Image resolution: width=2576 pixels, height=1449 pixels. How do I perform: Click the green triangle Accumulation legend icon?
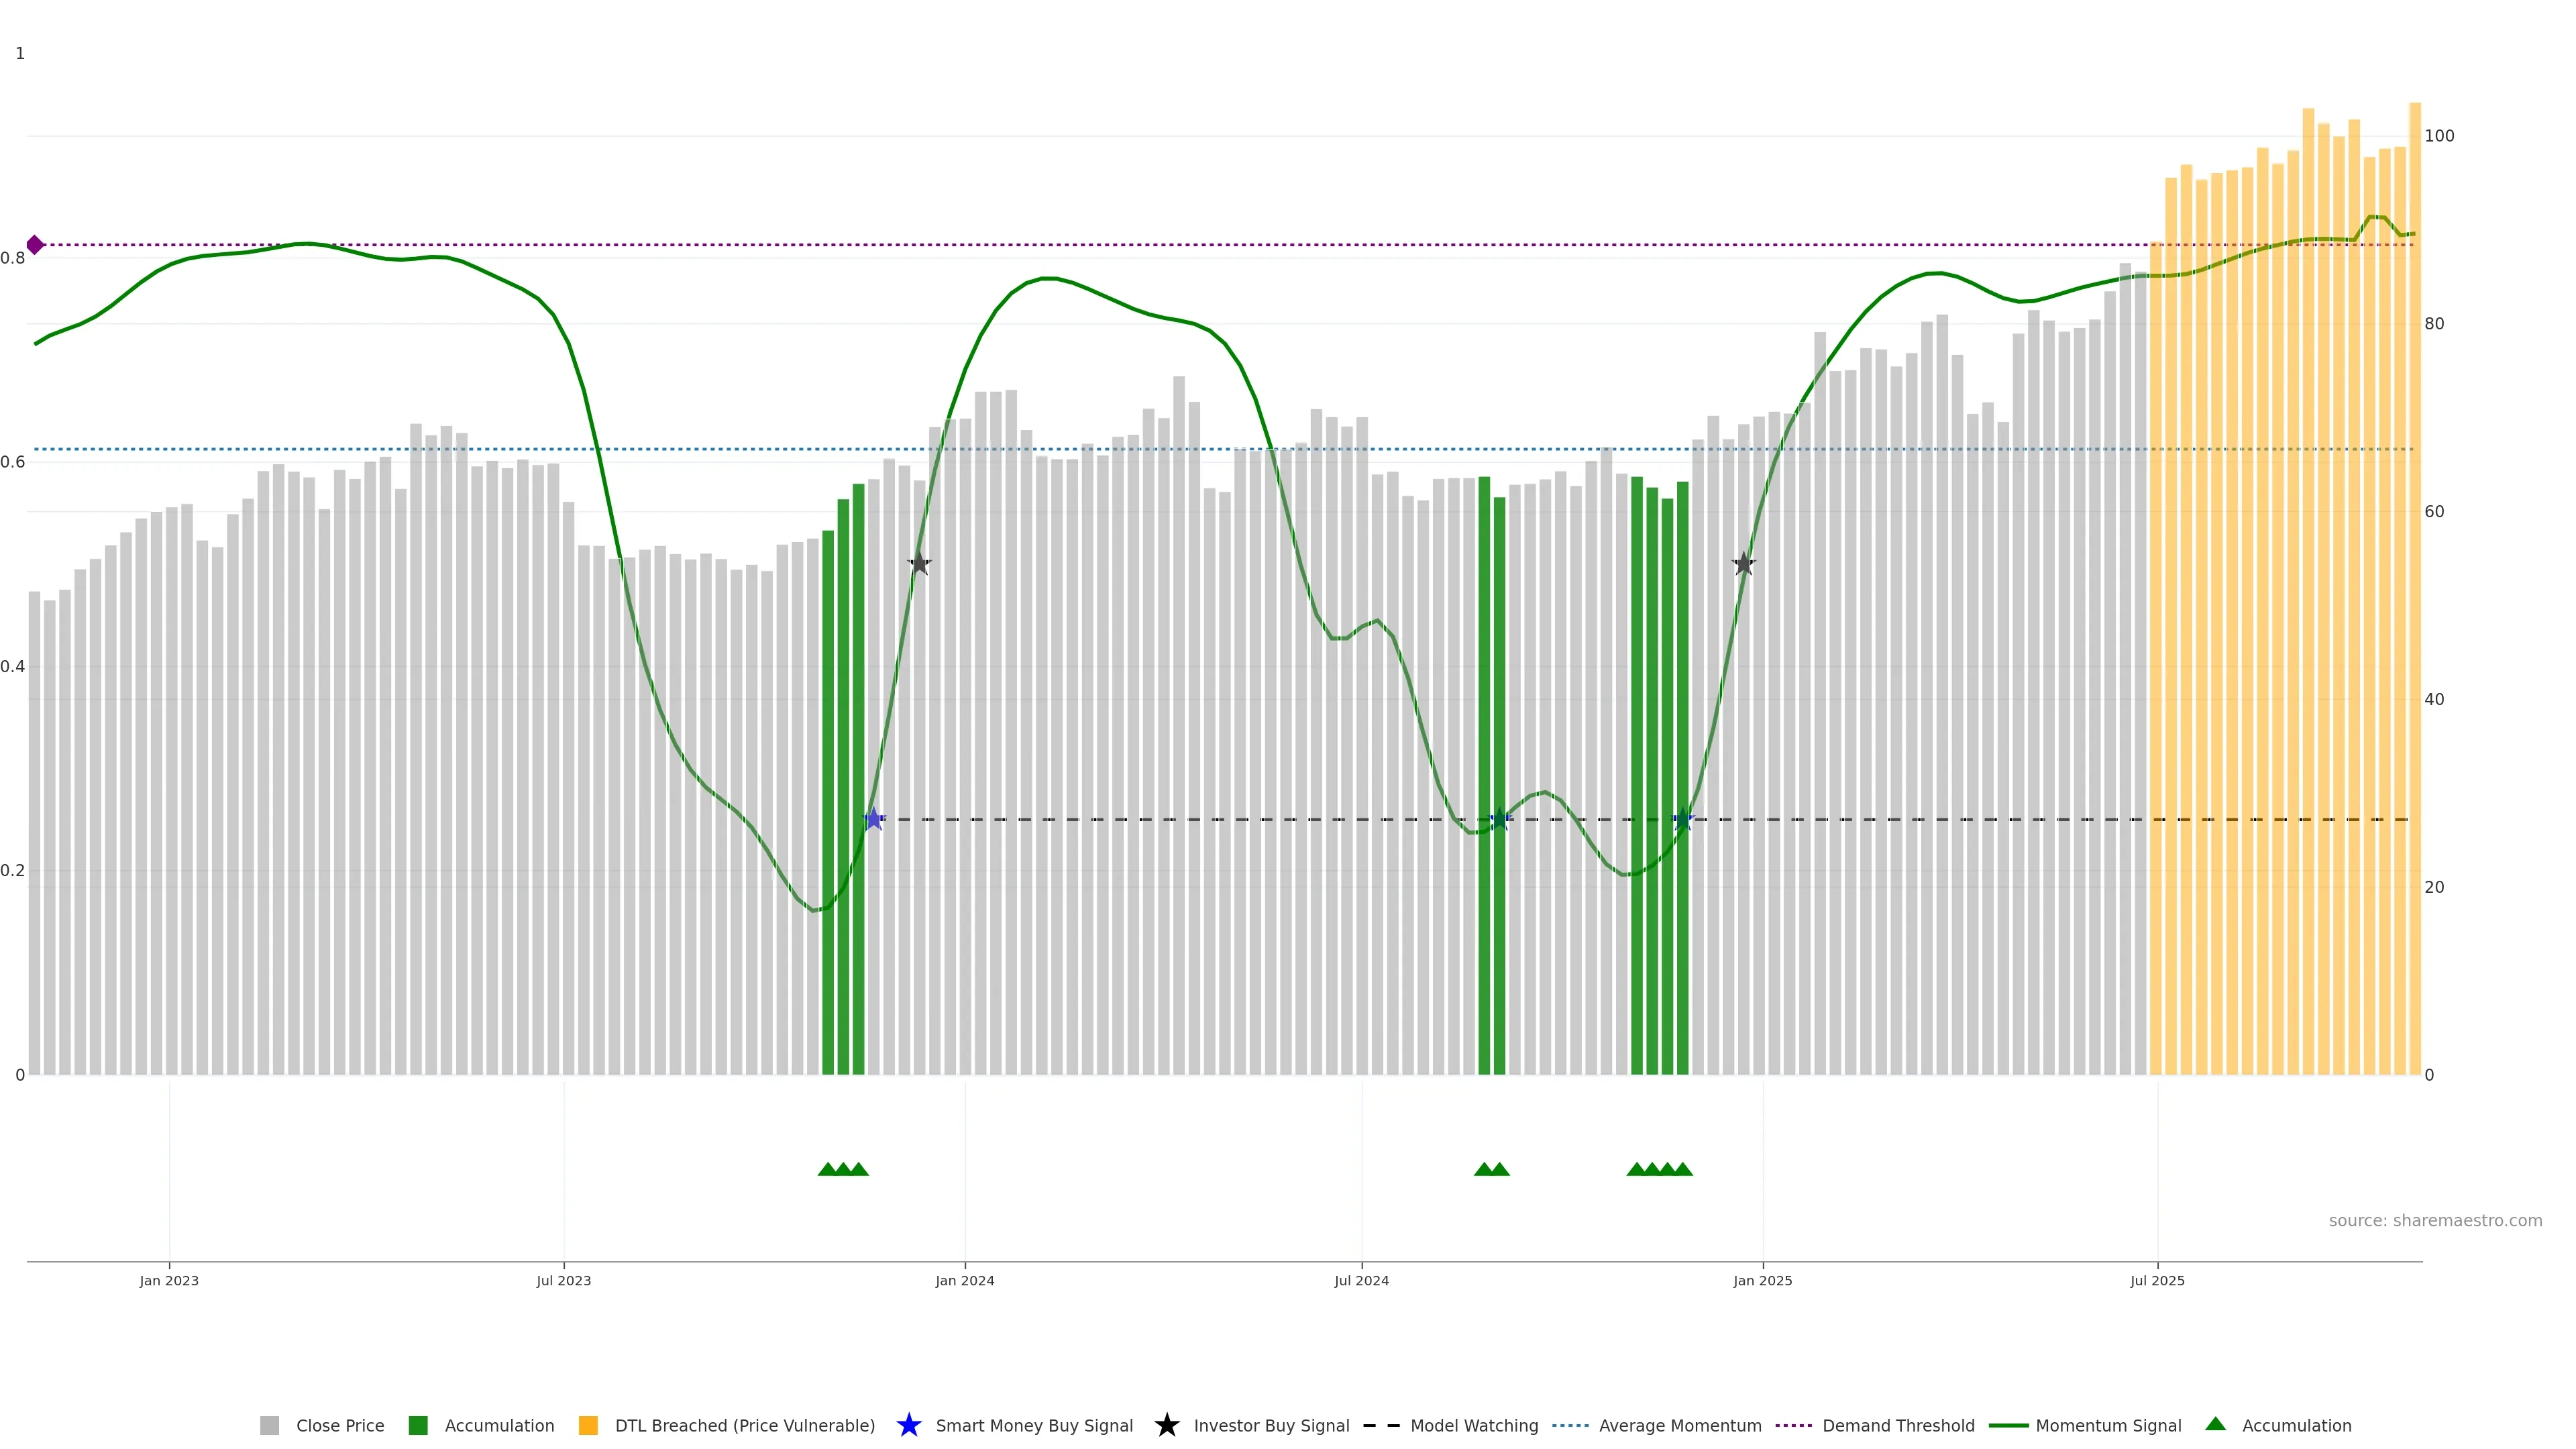[x=2215, y=1424]
